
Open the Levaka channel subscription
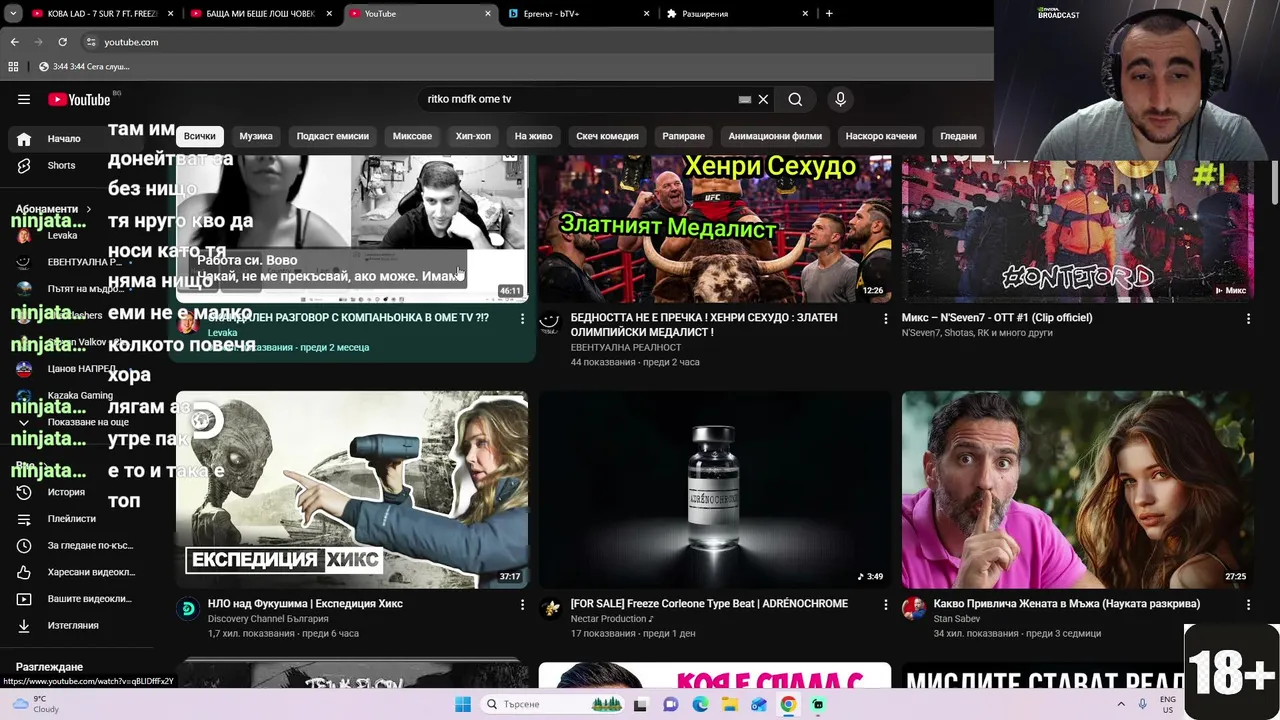coord(60,236)
